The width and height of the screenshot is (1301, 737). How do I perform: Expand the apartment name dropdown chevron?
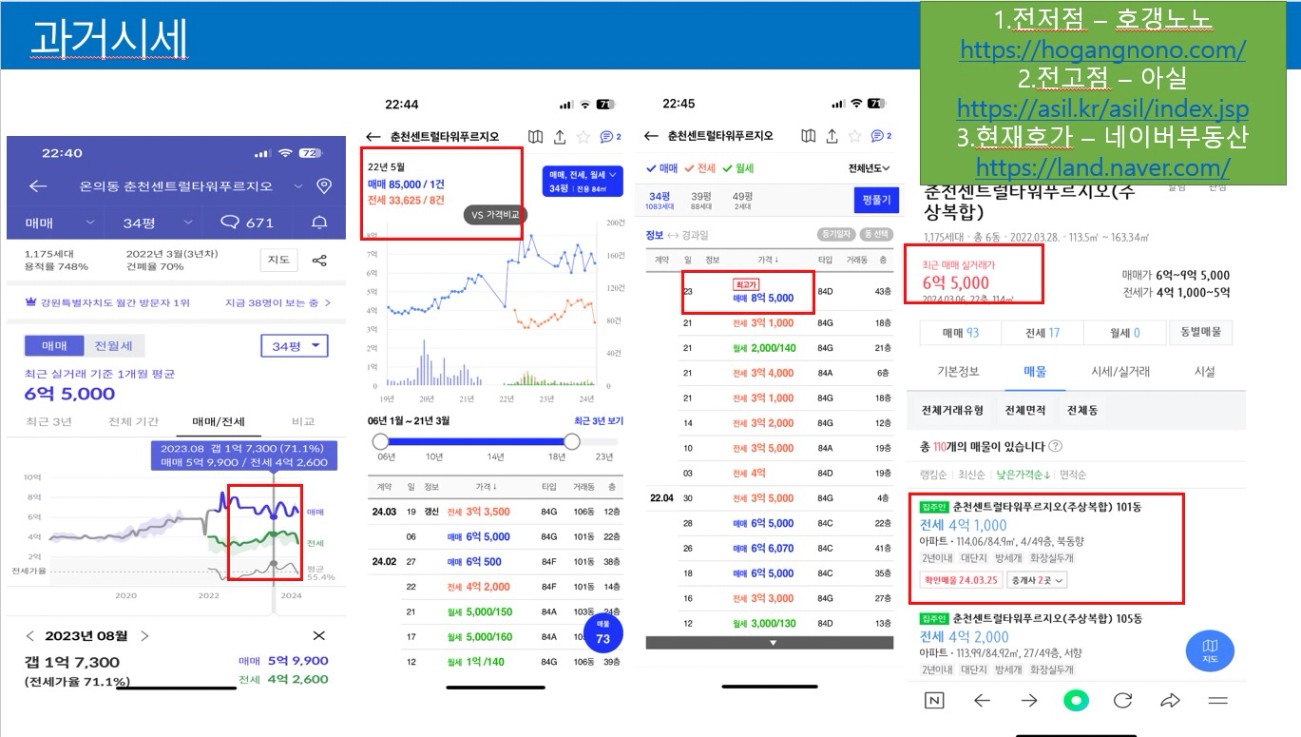point(297,186)
